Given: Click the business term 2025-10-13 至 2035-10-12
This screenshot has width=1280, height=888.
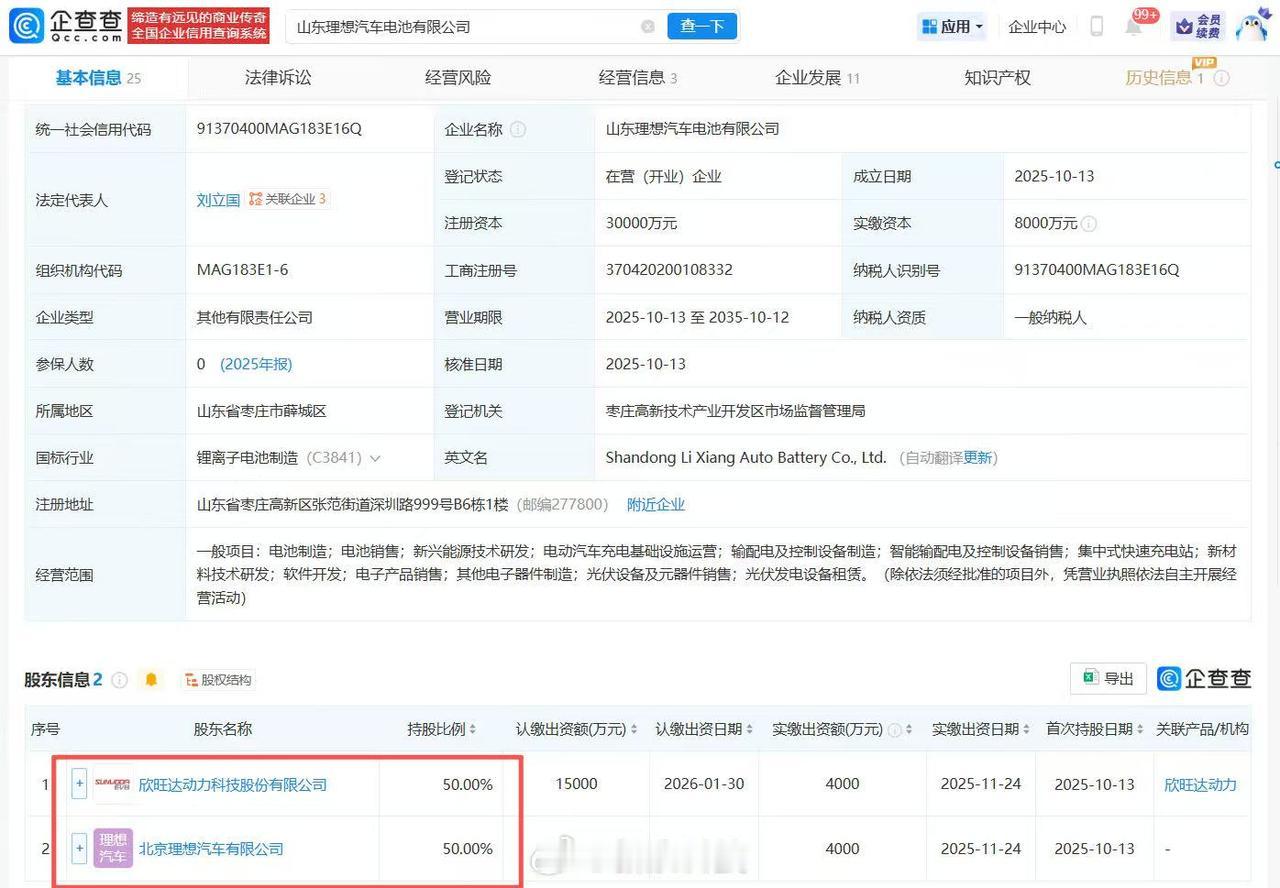Looking at the screenshot, I should (x=697, y=317).
